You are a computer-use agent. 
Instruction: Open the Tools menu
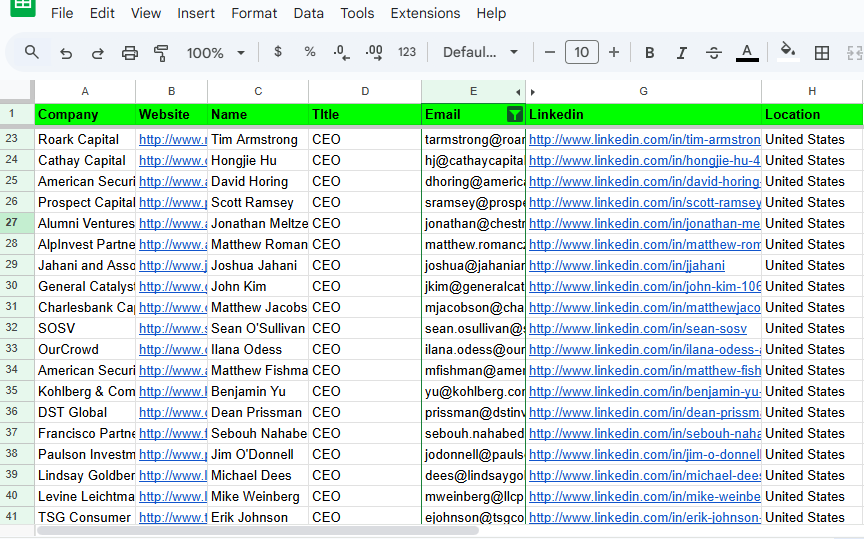(357, 13)
